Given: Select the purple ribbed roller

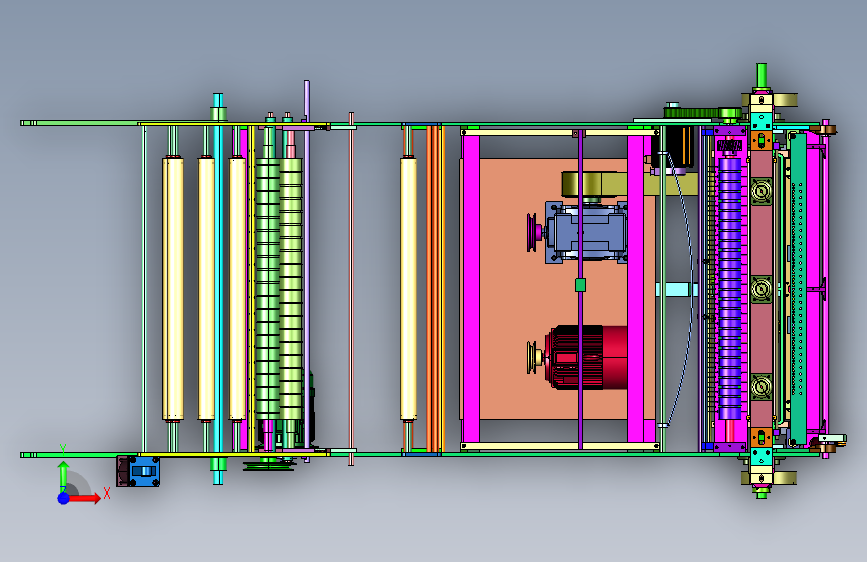Looking at the screenshot, I should (729, 288).
